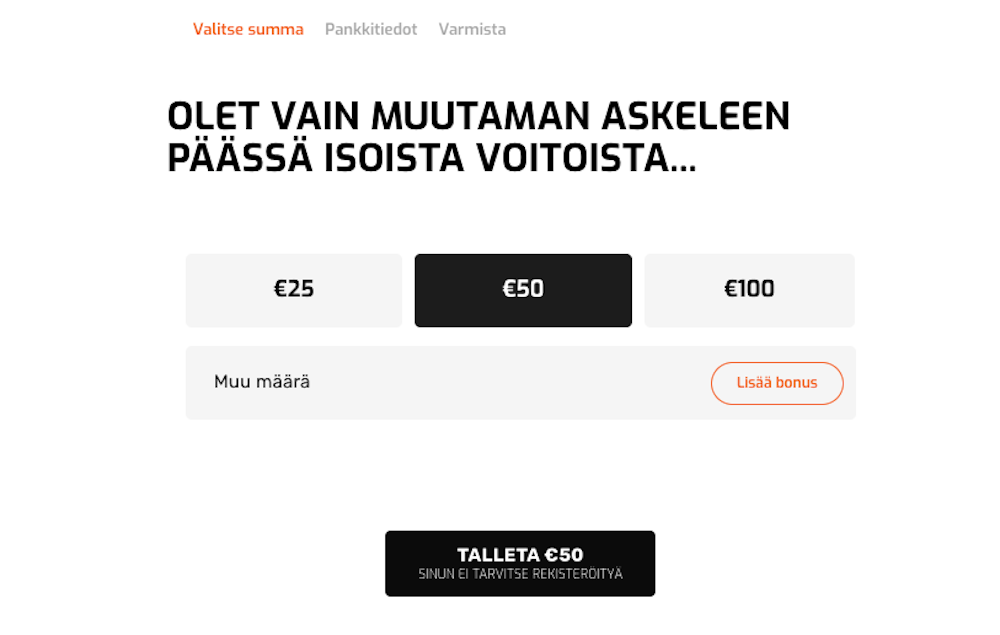Return to the Valitse summa step
The width and height of the screenshot is (1000, 635).
click(248, 29)
